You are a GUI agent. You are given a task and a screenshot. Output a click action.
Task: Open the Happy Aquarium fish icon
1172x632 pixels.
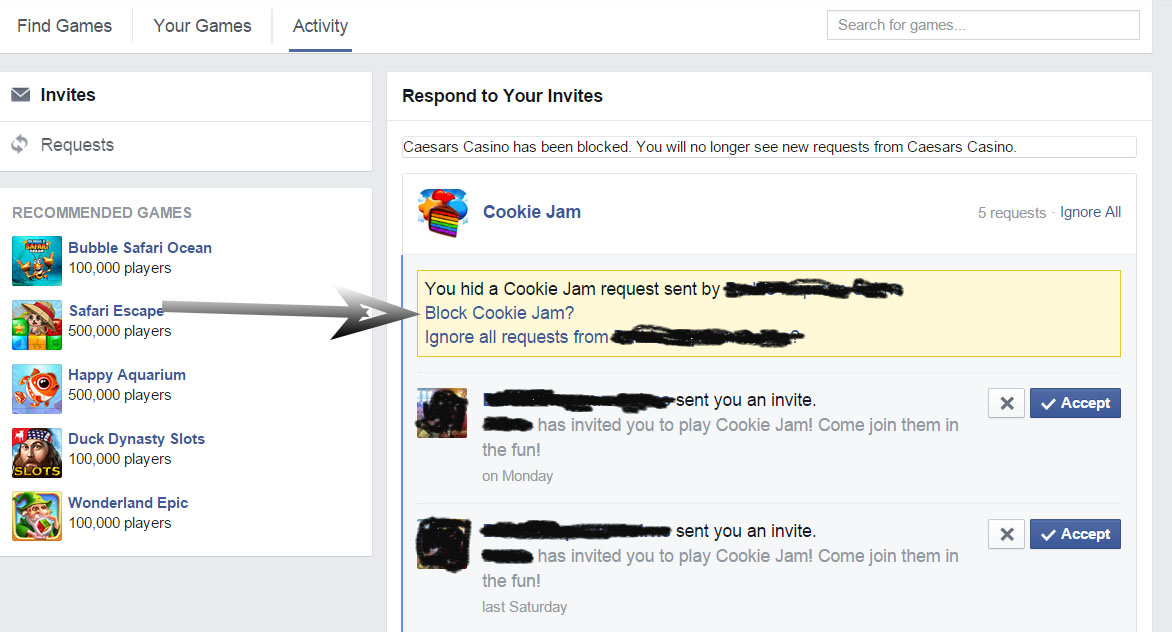tap(37, 388)
